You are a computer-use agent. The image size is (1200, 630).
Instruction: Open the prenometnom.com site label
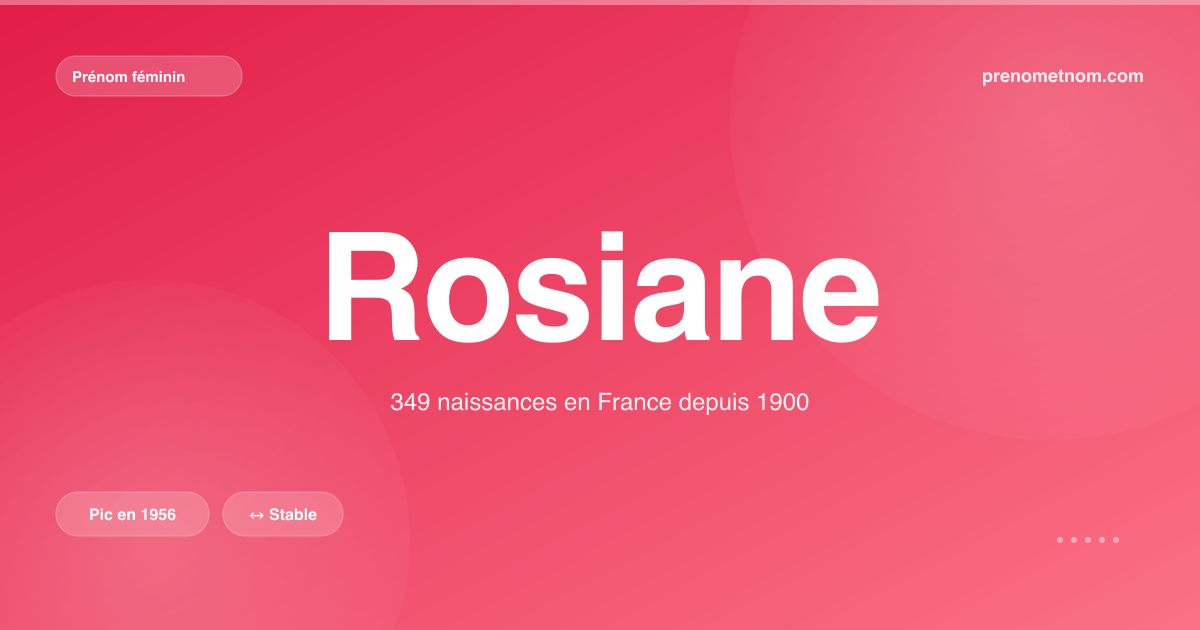pyautogui.click(x=1063, y=76)
